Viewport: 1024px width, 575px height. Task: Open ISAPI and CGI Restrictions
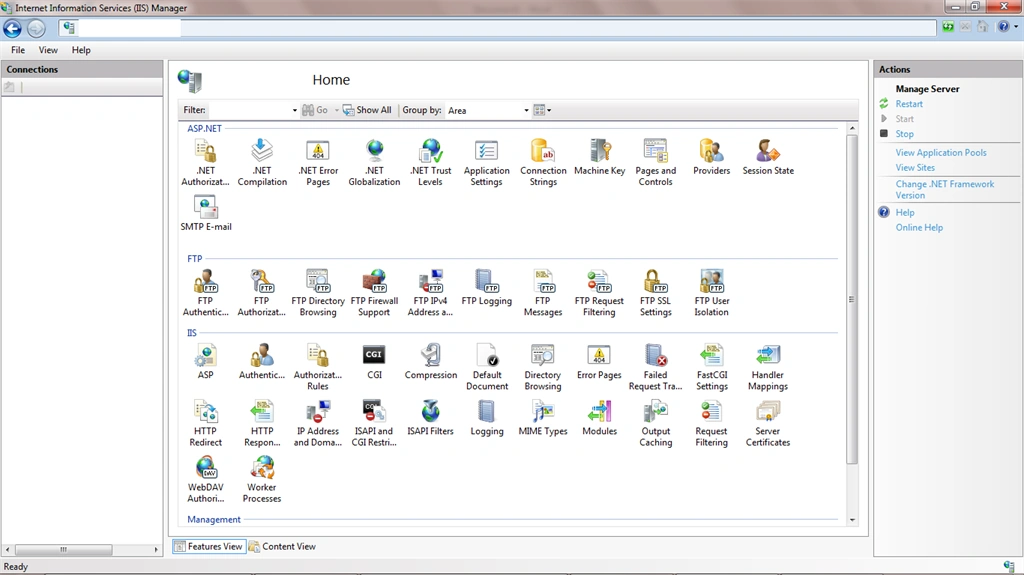(x=374, y=423)
